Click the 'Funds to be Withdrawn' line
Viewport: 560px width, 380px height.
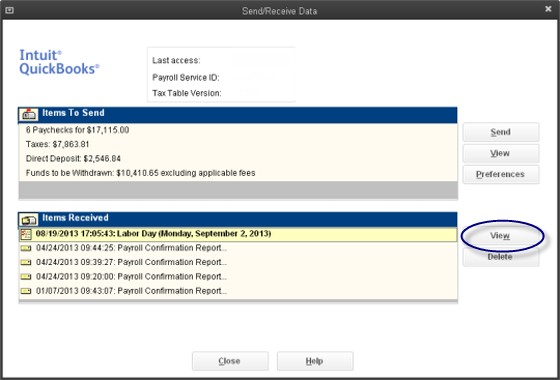(x=141, y=173)
